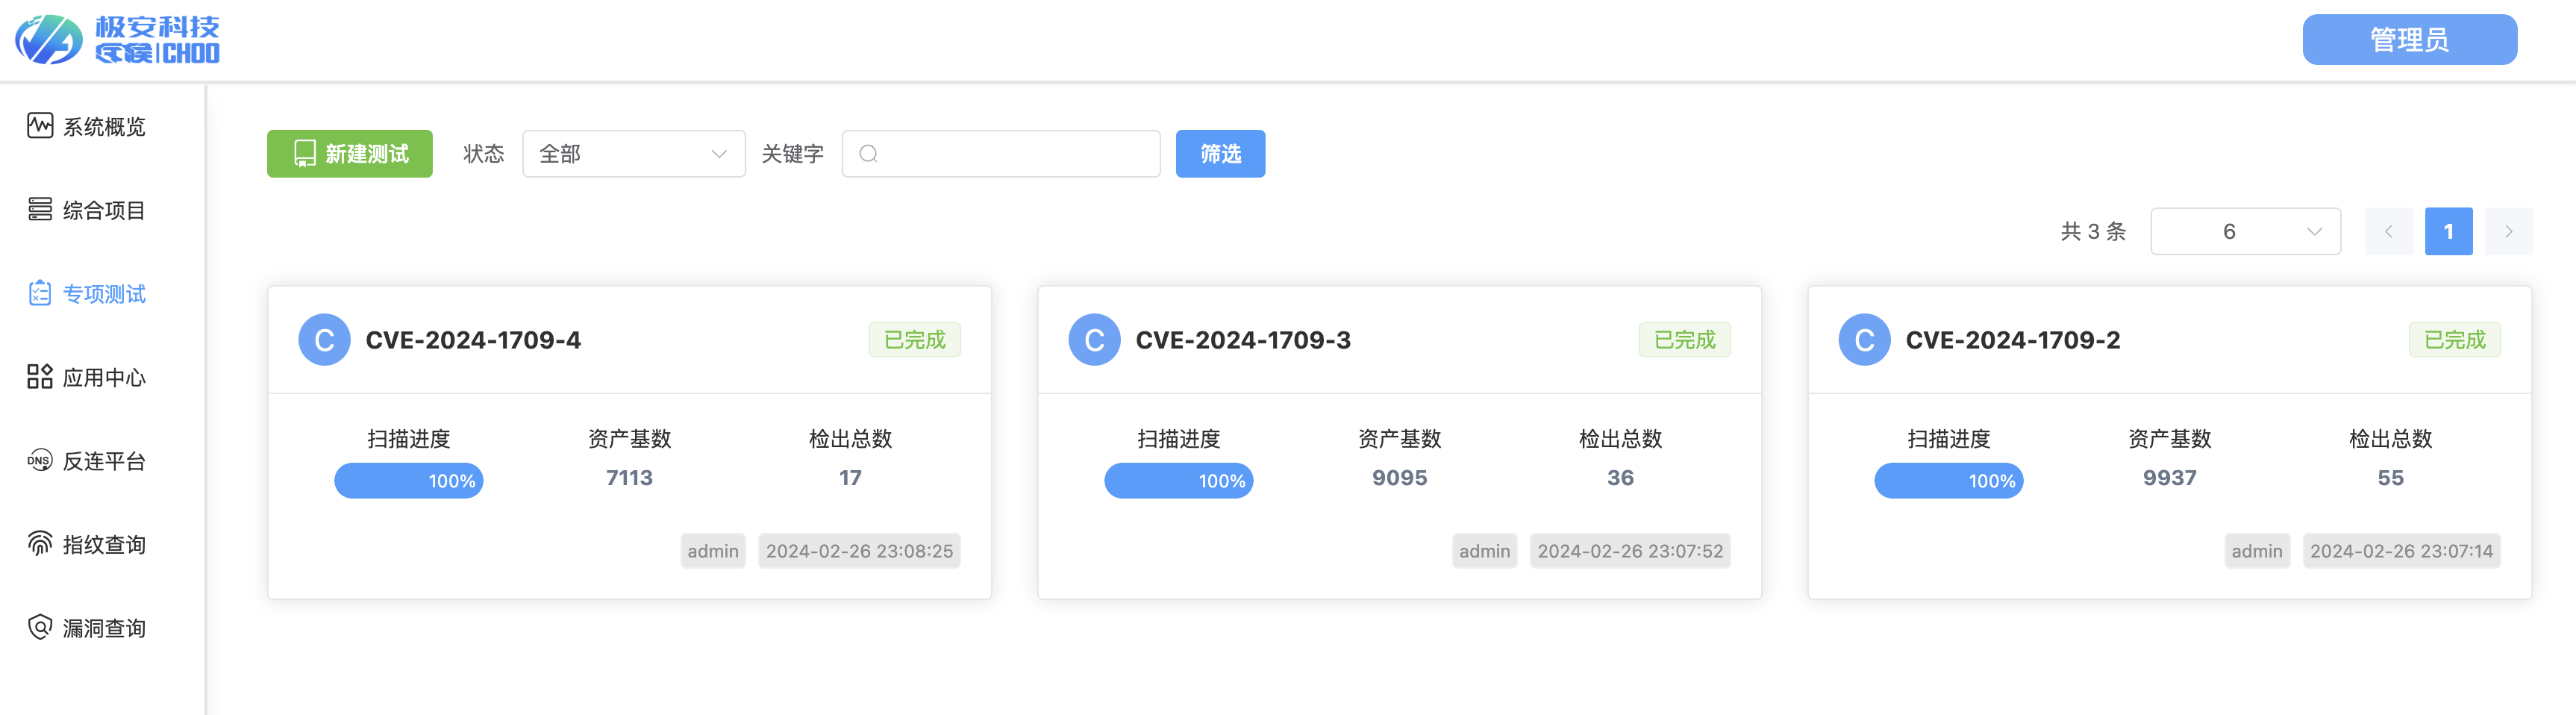Select page 1 in pagination
The image size is (2576, 715).
[2448, 232]
